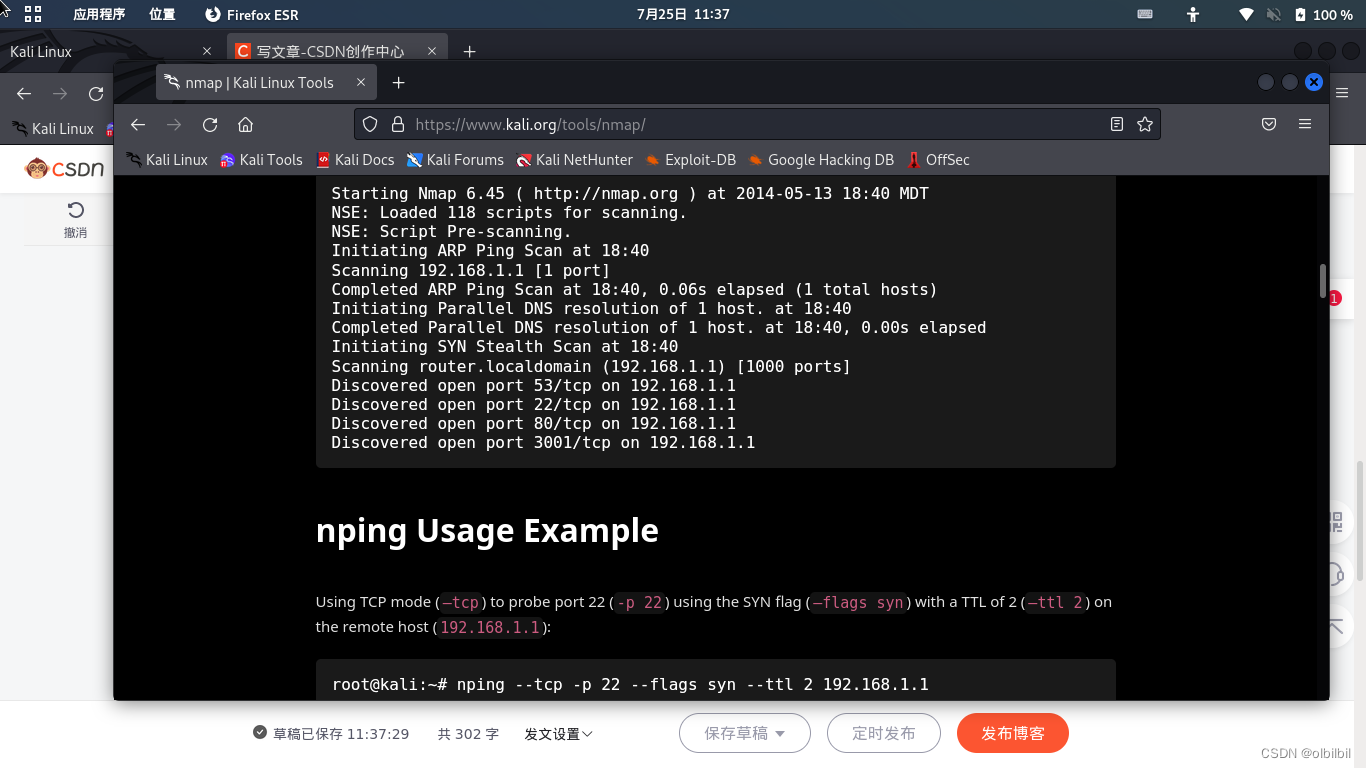The width and height of the screenshot is (1366, 768).
Task: Click the nping Usage Example heading
Action: [x=487, y=530]
